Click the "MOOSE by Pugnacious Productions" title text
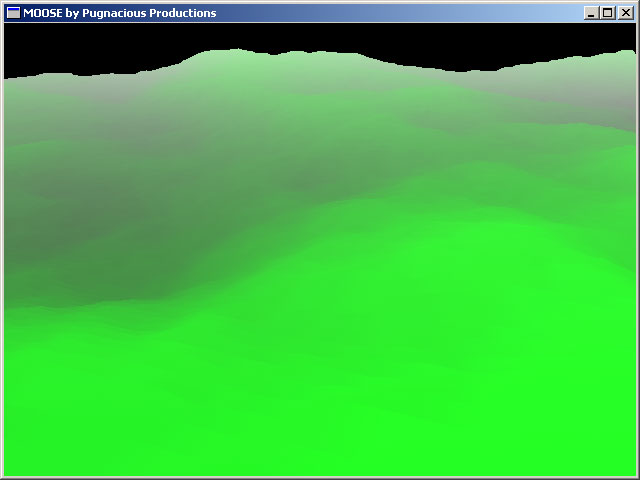The height and width of the screenshot is (480, 640). click(119, 13)
